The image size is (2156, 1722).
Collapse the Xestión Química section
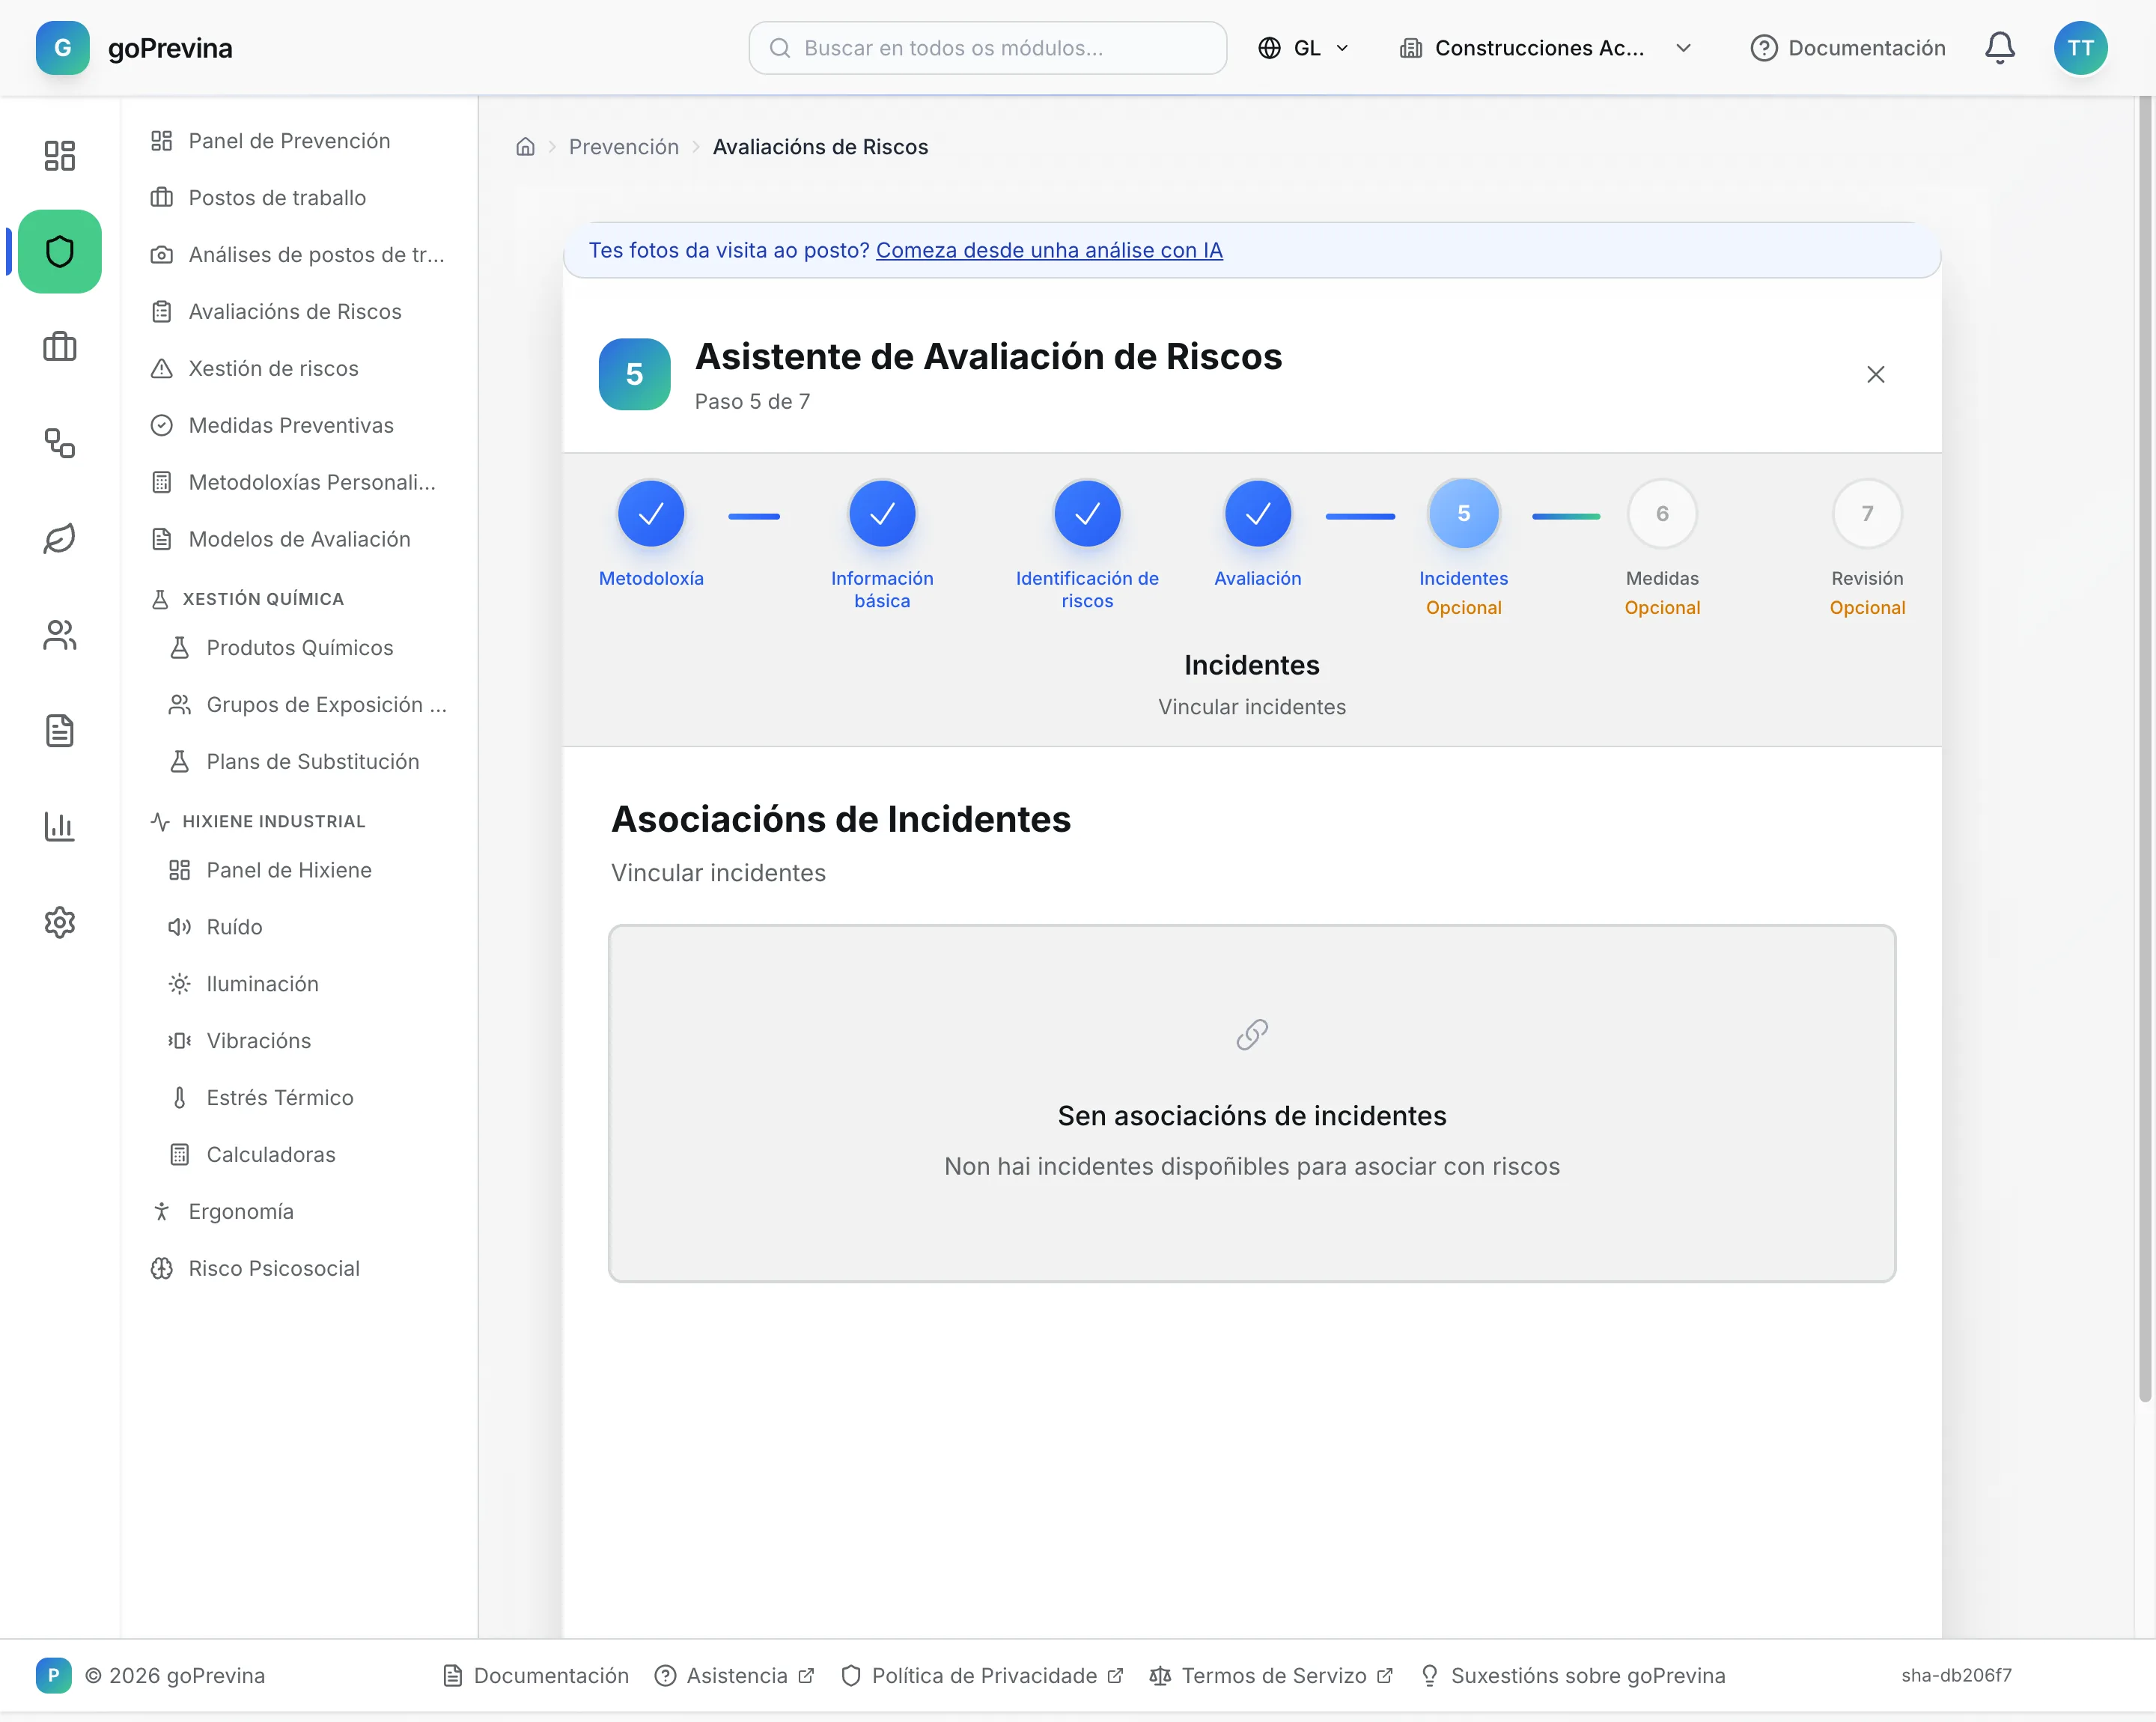click(262, 599)
